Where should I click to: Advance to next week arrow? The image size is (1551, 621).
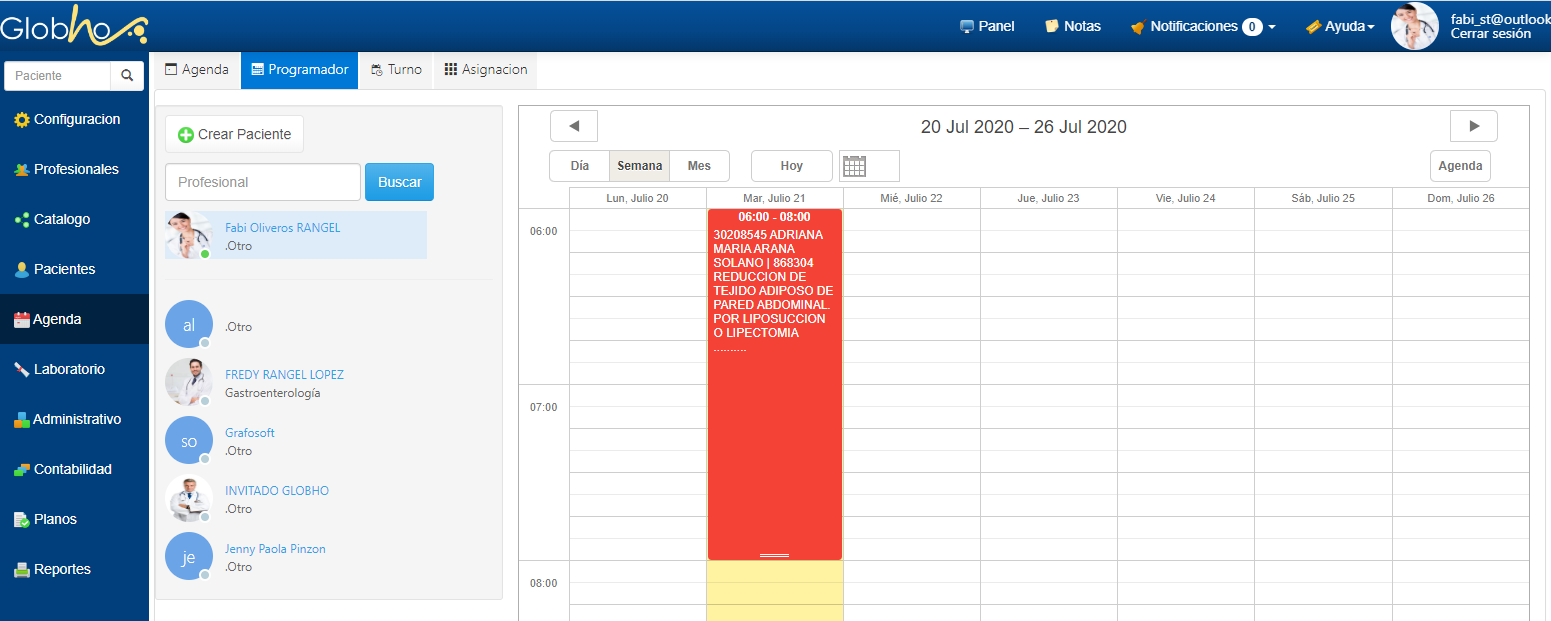coord(1473,126)
